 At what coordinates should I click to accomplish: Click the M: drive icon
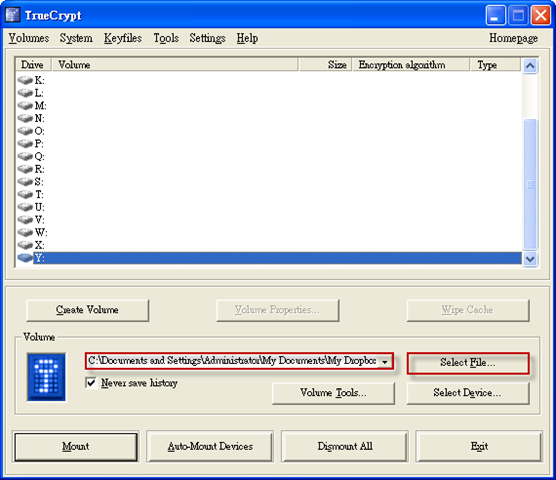pos(25,106)
